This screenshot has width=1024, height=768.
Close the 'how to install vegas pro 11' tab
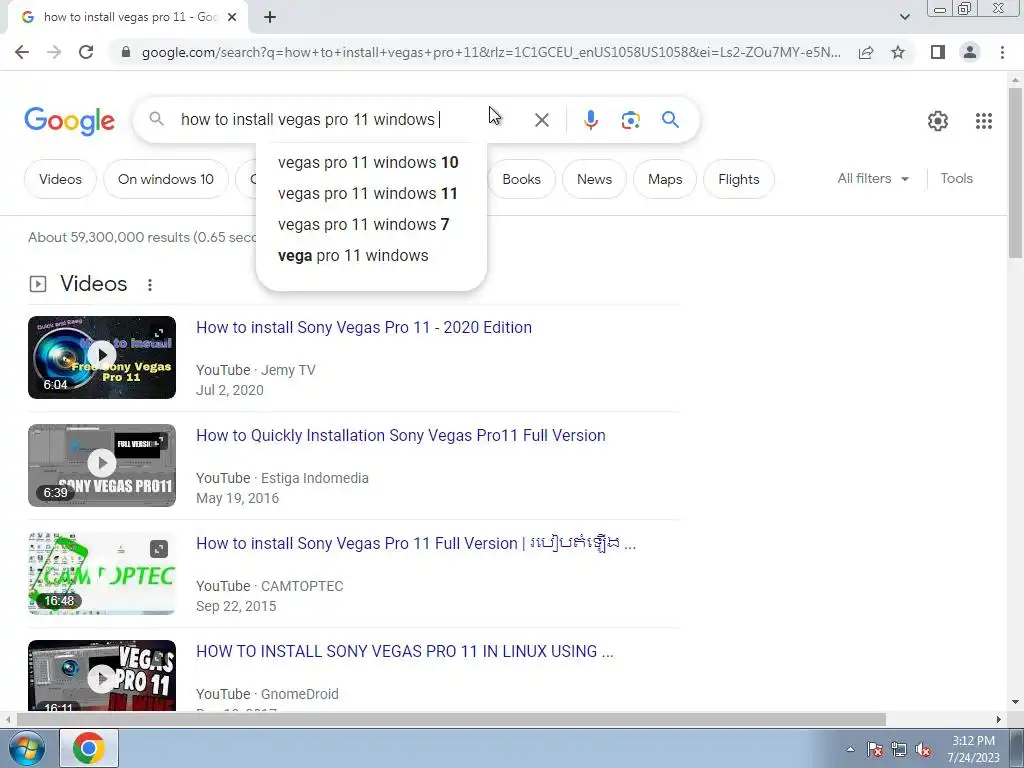point(232,17)
